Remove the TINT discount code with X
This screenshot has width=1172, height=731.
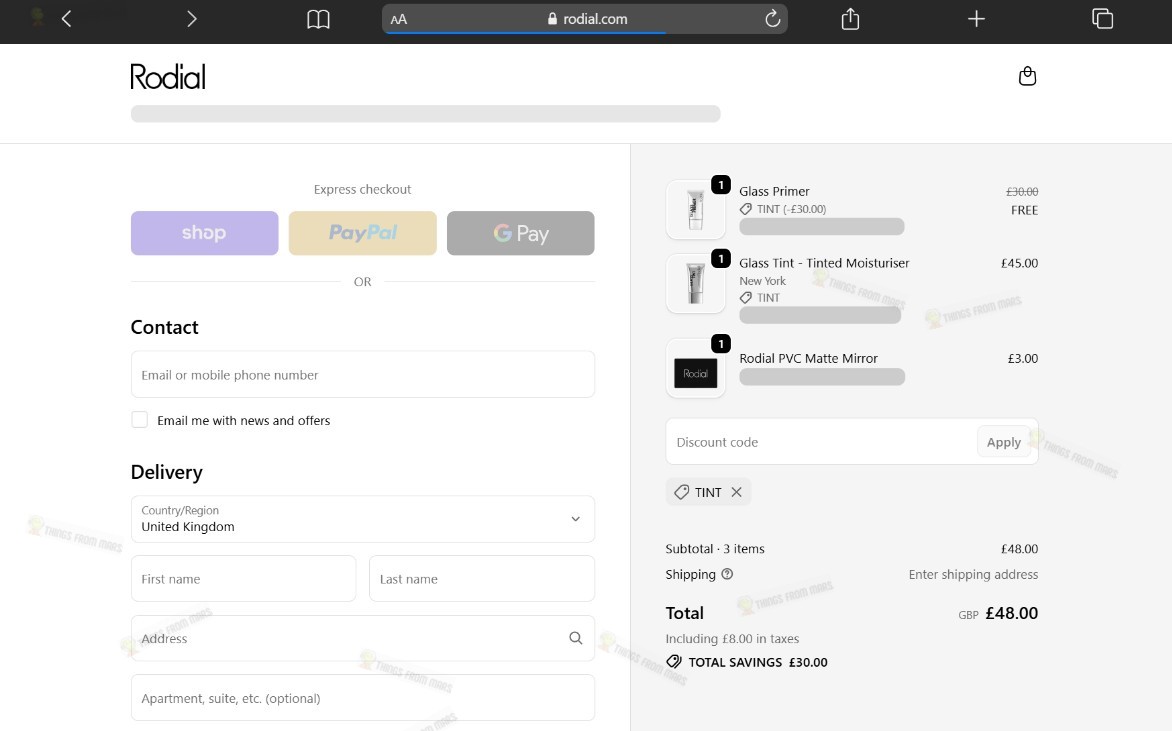pyautogui.click(x=736, y=492)
